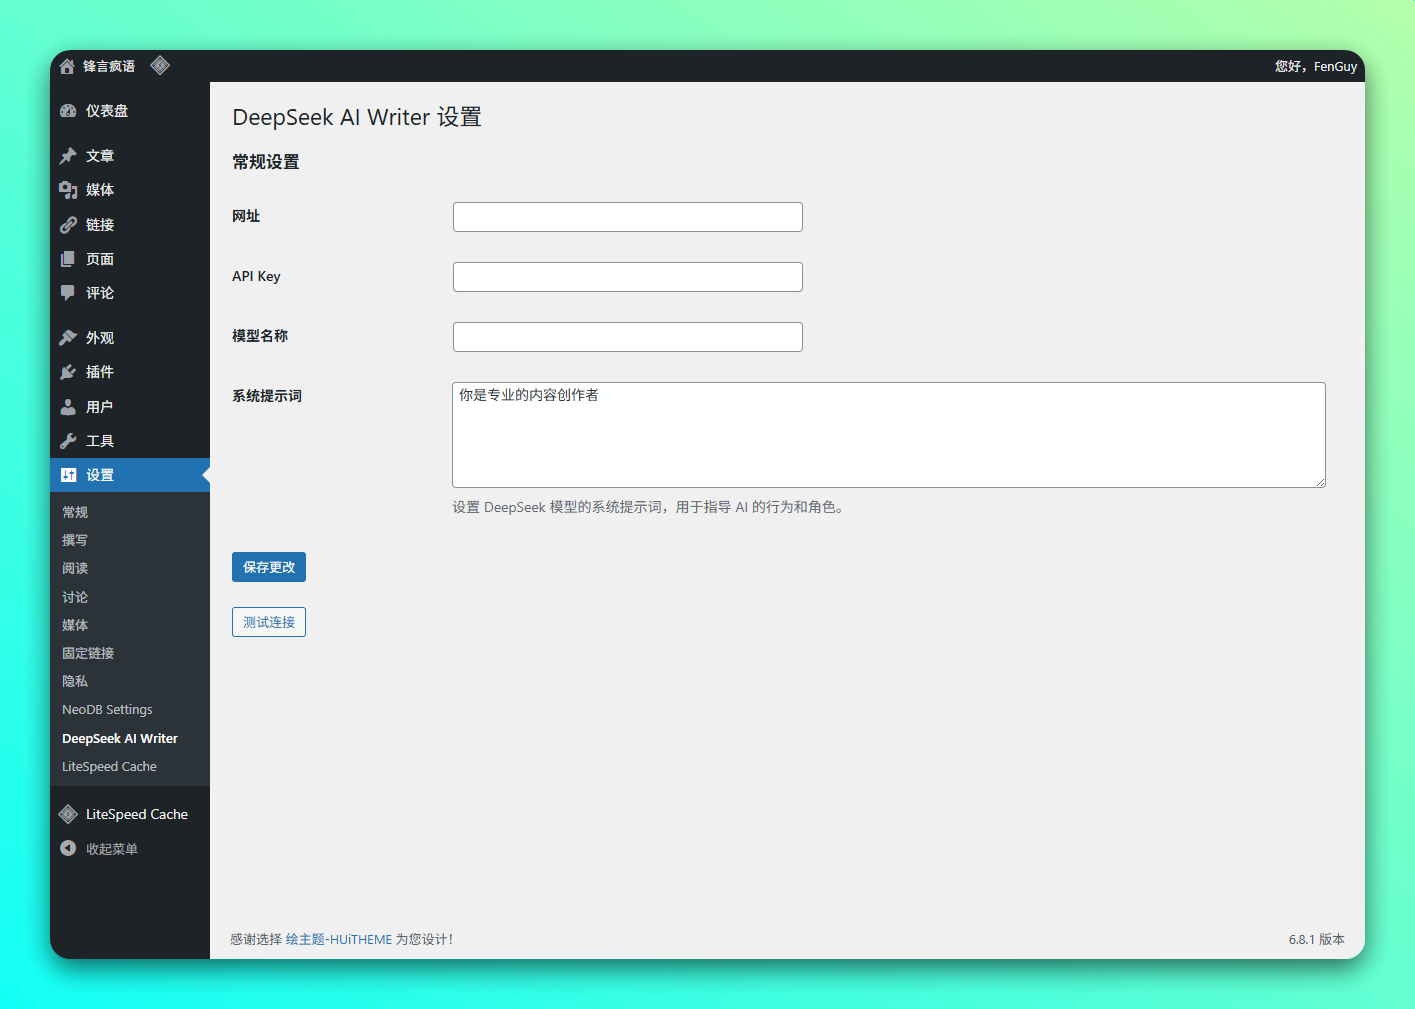Click the system prompt description text
This screenshot has width=1415, height=1009.
pos(650,507)
